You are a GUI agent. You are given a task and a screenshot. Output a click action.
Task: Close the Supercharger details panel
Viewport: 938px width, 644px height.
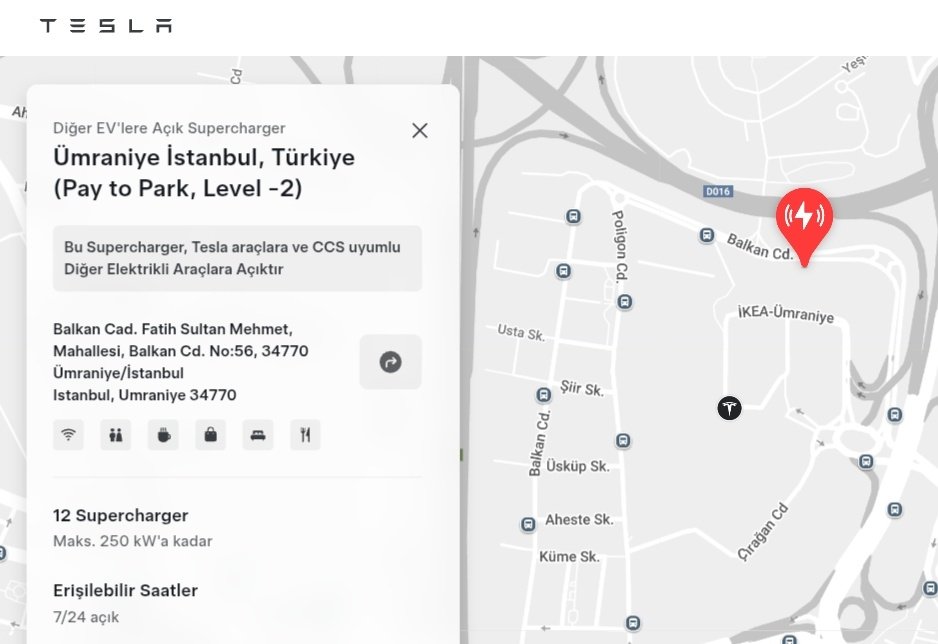(x=420, y=130)
